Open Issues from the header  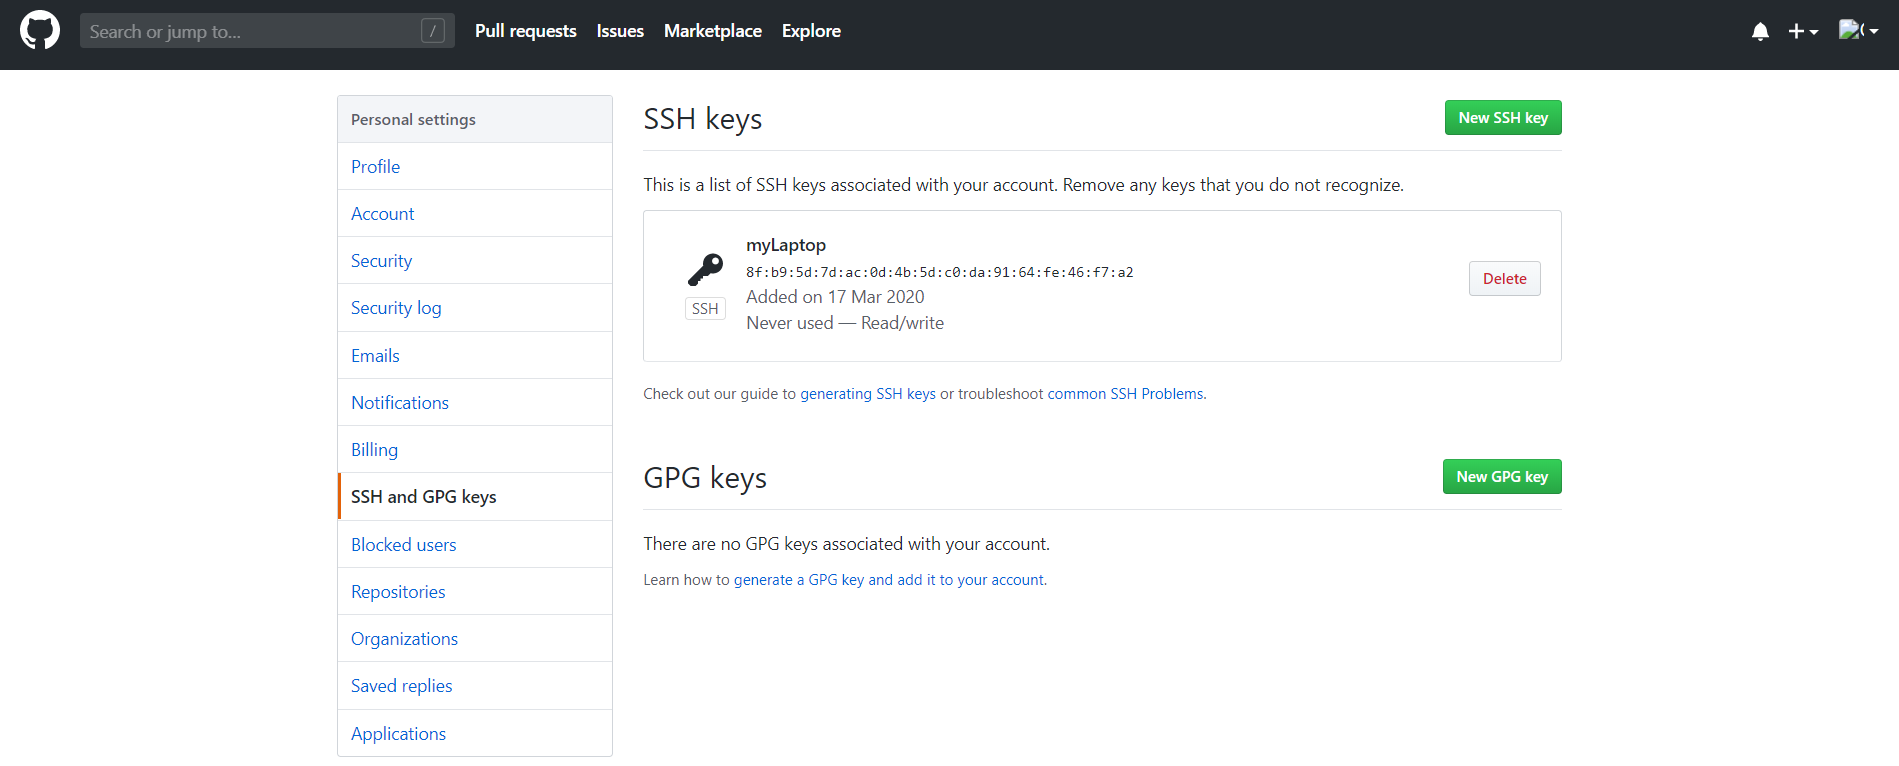[620, 31]
